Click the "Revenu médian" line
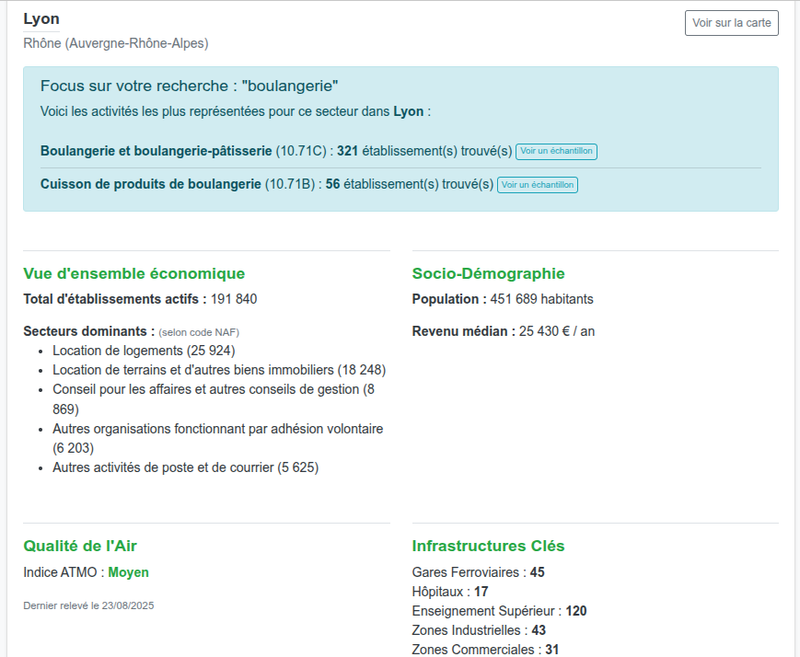The width and height of the screenshot is (800, 657). click(x=503, y=331)
